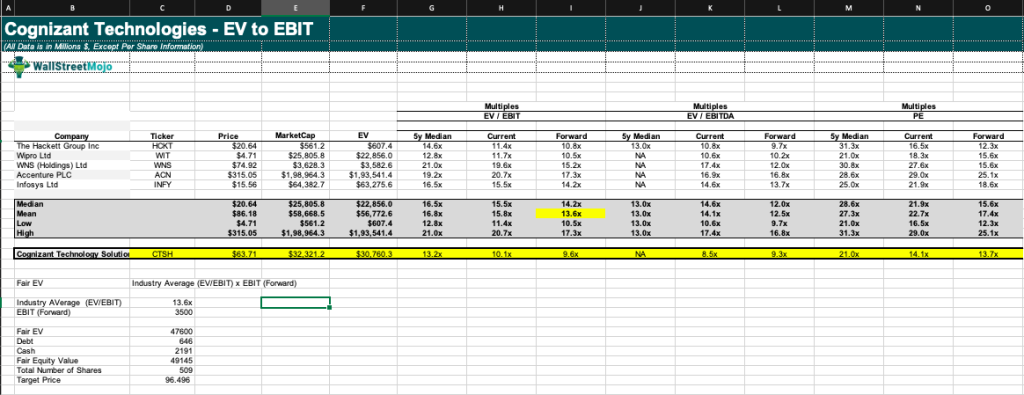The width and height of the screenshot is (1024, 395).
Task: Select 'Accenture PLC' company cell
Action: coord(72,174)
